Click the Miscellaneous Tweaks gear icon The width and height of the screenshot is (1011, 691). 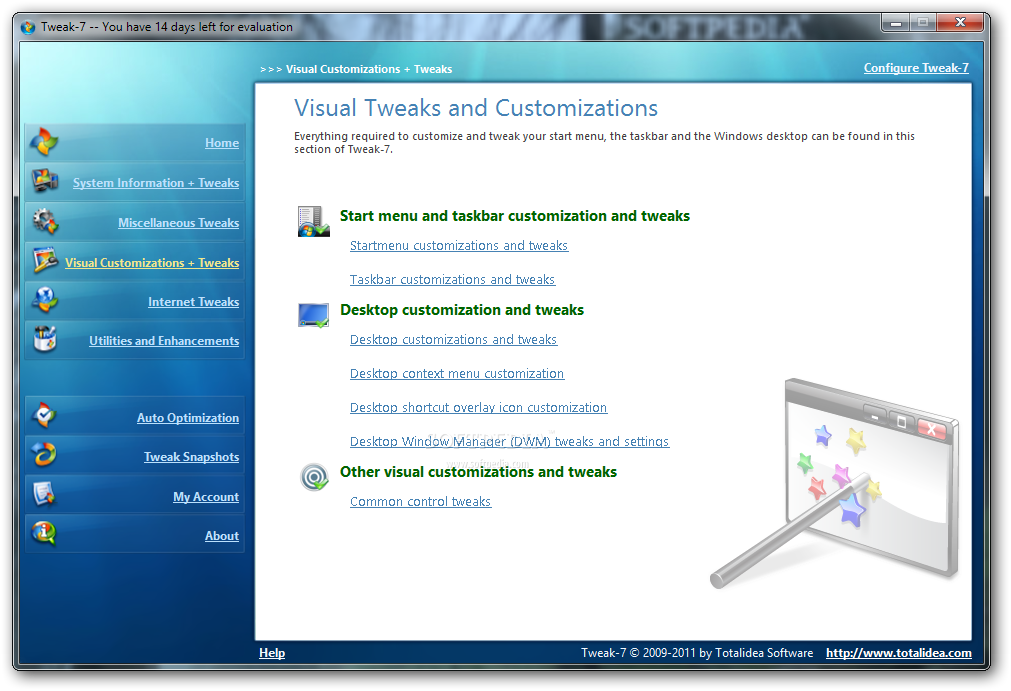44,221
